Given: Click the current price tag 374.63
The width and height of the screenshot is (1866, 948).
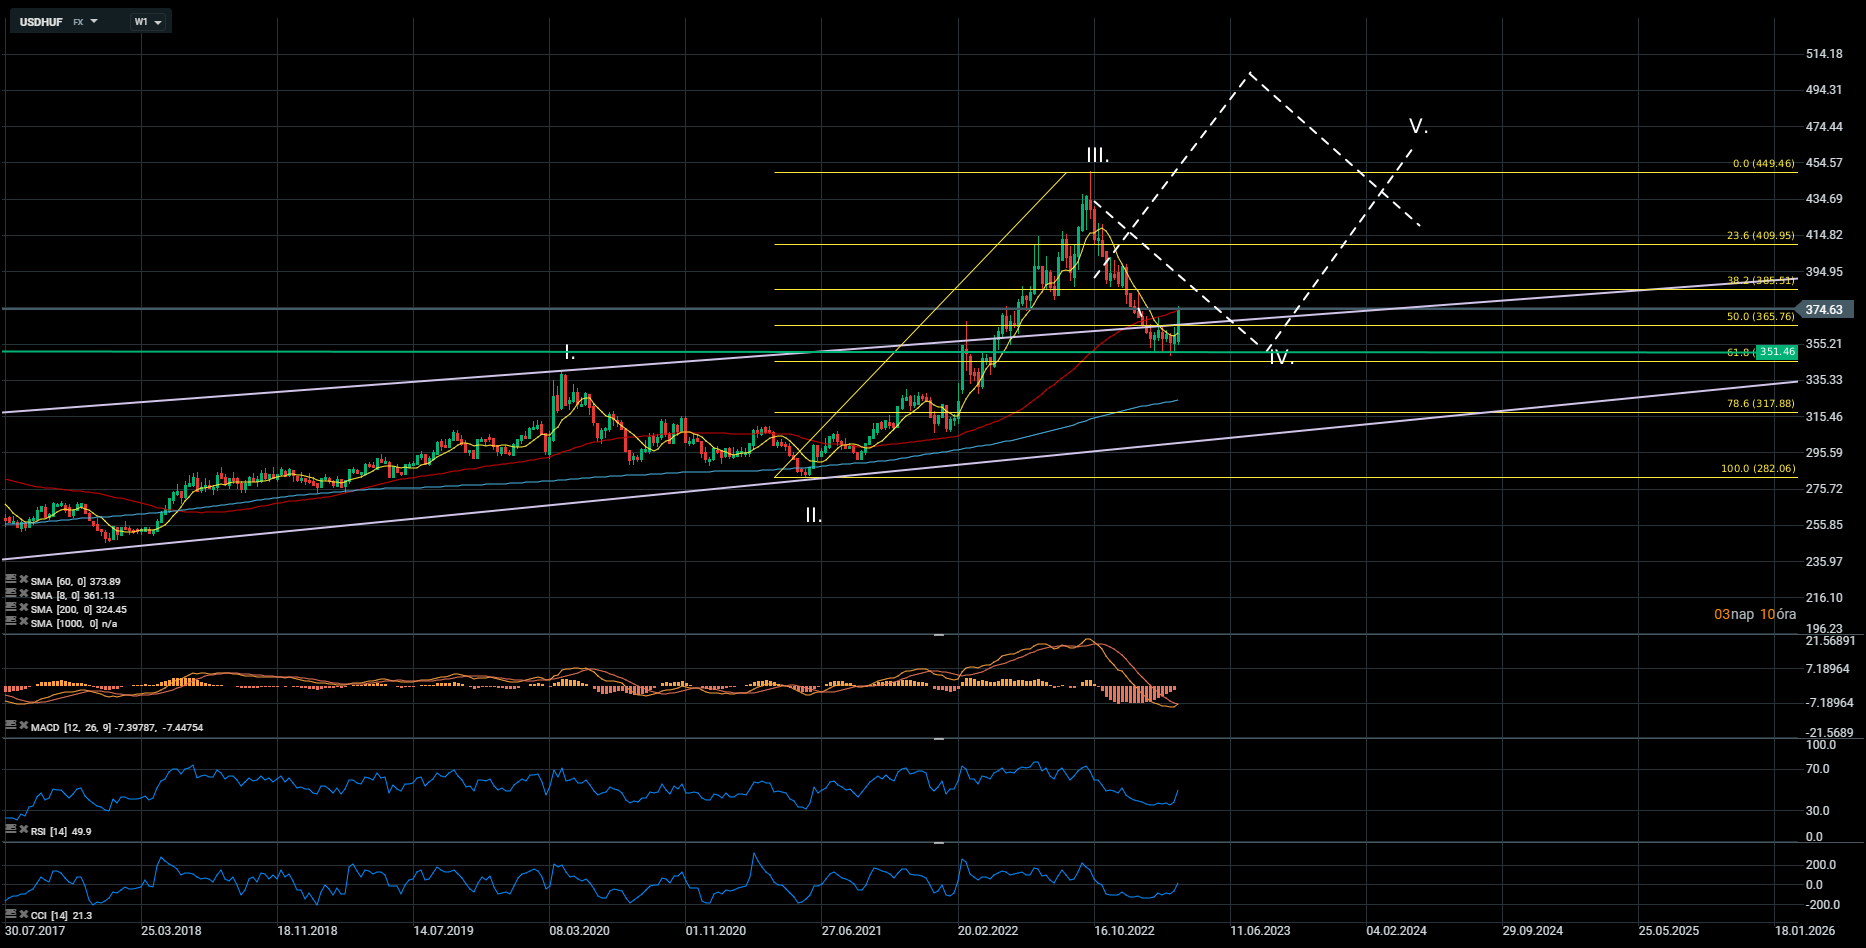Looking at the screenshot, I should click(1825, 310).
